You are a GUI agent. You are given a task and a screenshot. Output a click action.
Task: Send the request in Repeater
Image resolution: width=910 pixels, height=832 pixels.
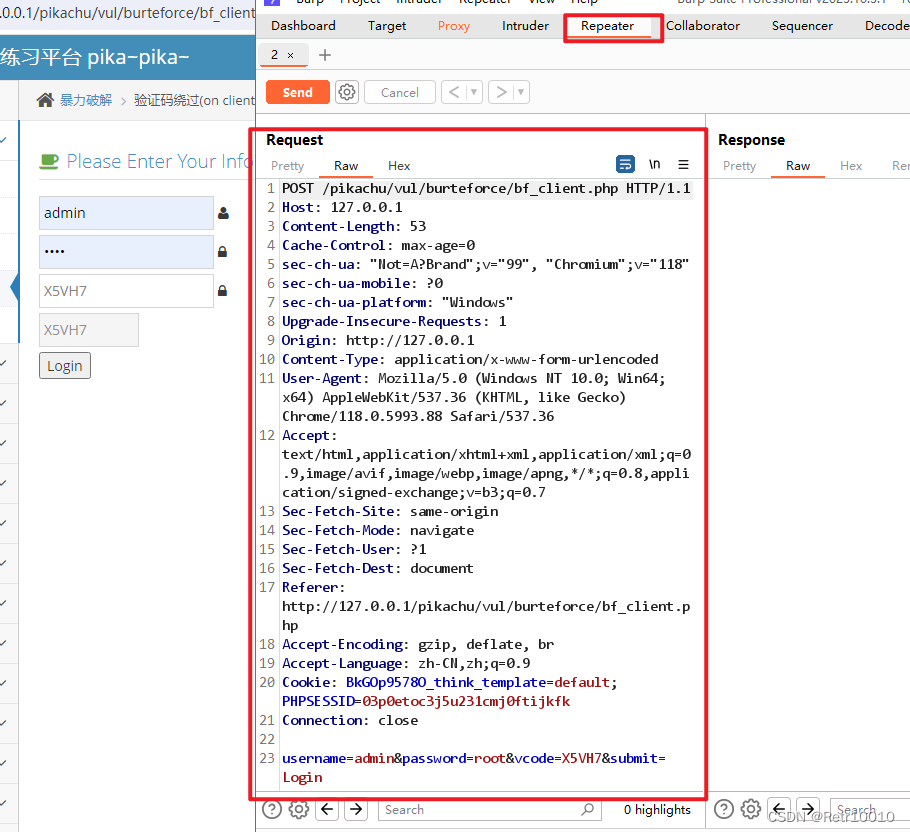298,92
